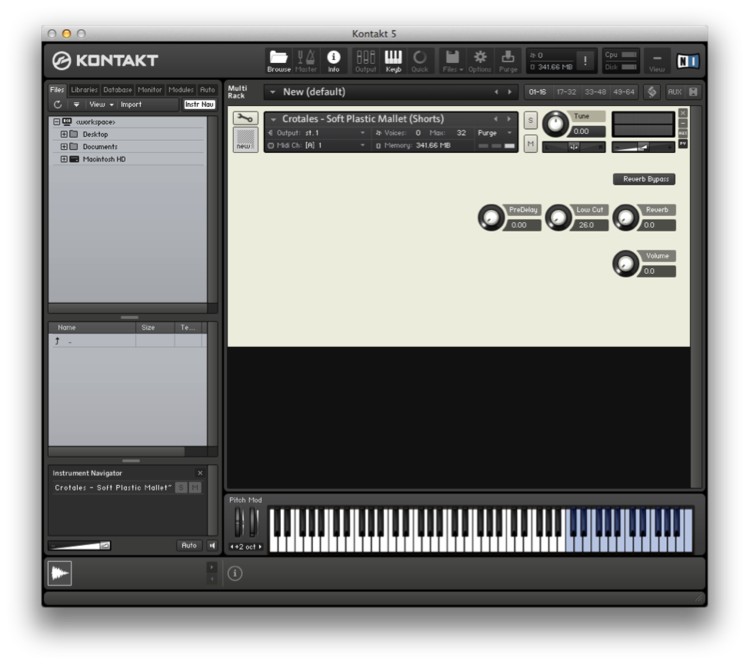Open the Master editor
Screen dimensions: 750x665
coord(306,61)
